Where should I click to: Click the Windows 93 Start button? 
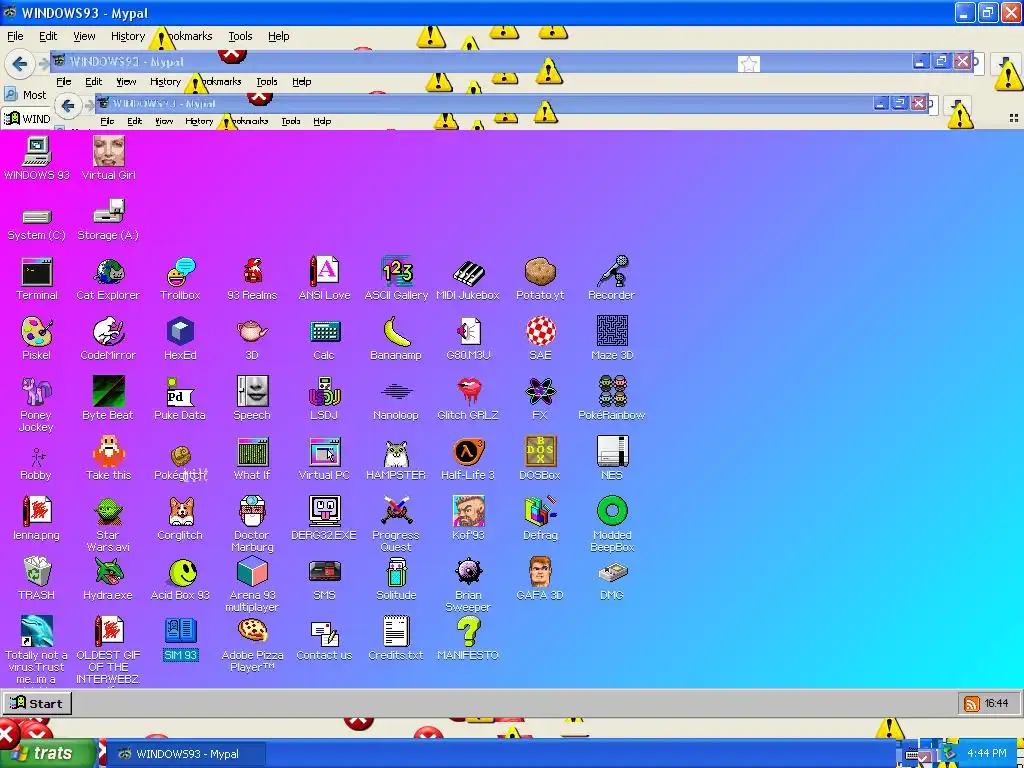click(38, 703)
